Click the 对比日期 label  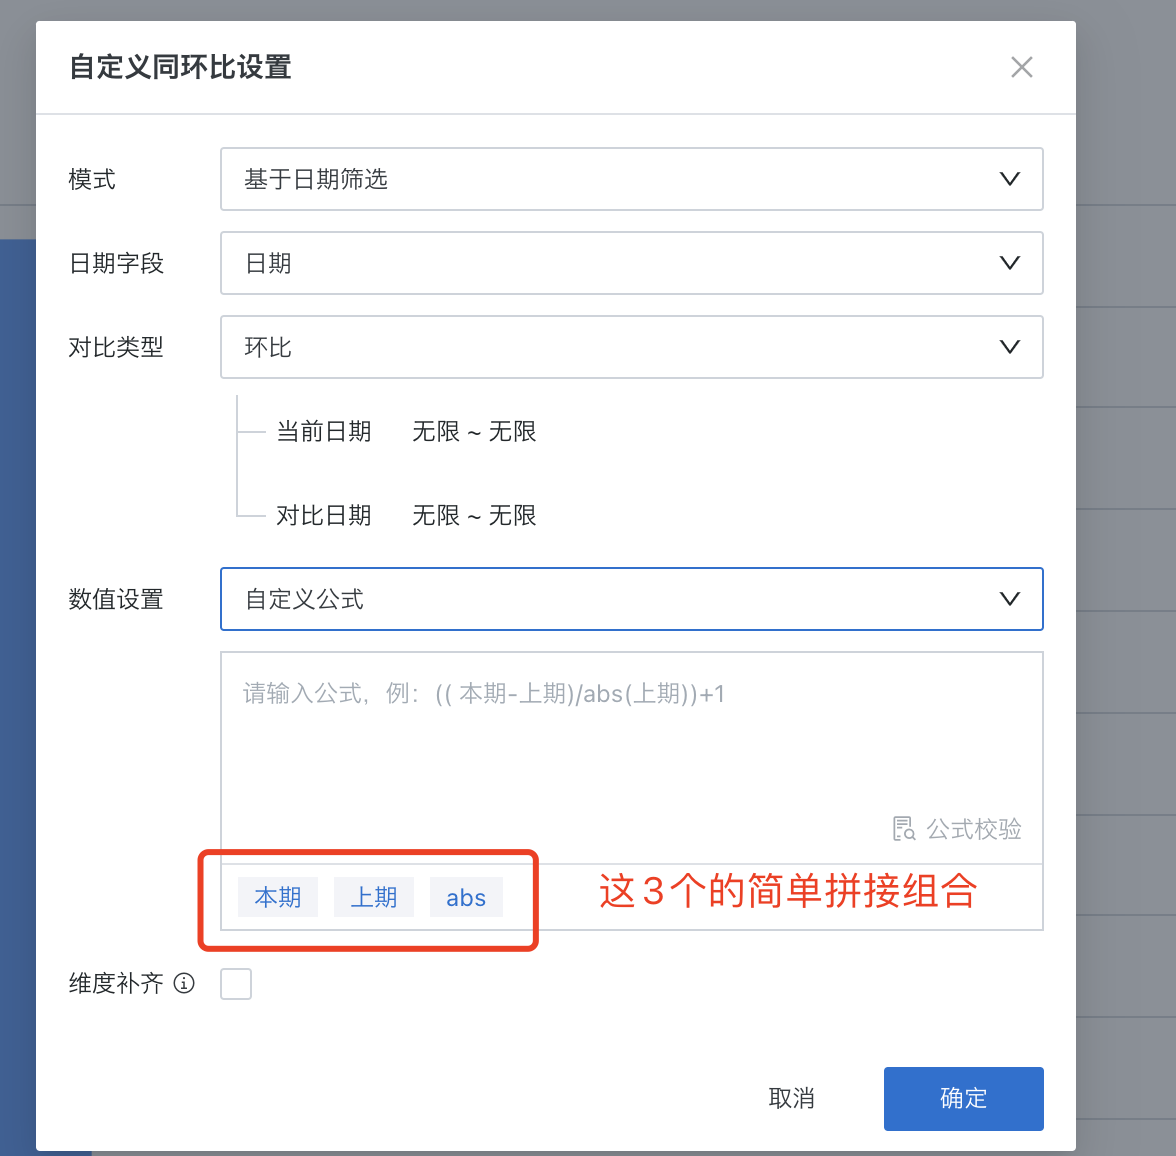click(323, 515)
